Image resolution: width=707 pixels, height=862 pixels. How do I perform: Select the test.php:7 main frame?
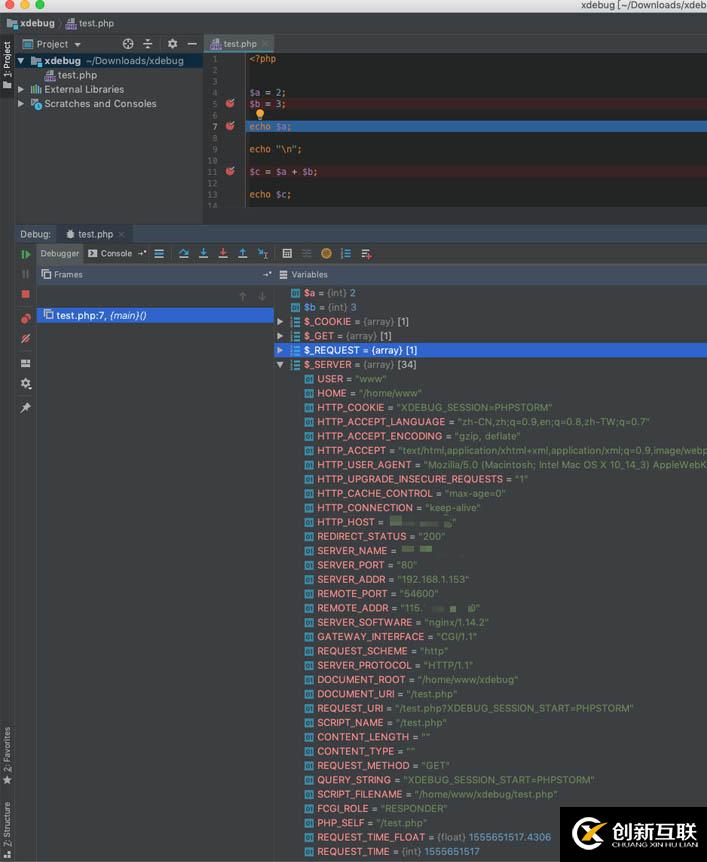100,315
